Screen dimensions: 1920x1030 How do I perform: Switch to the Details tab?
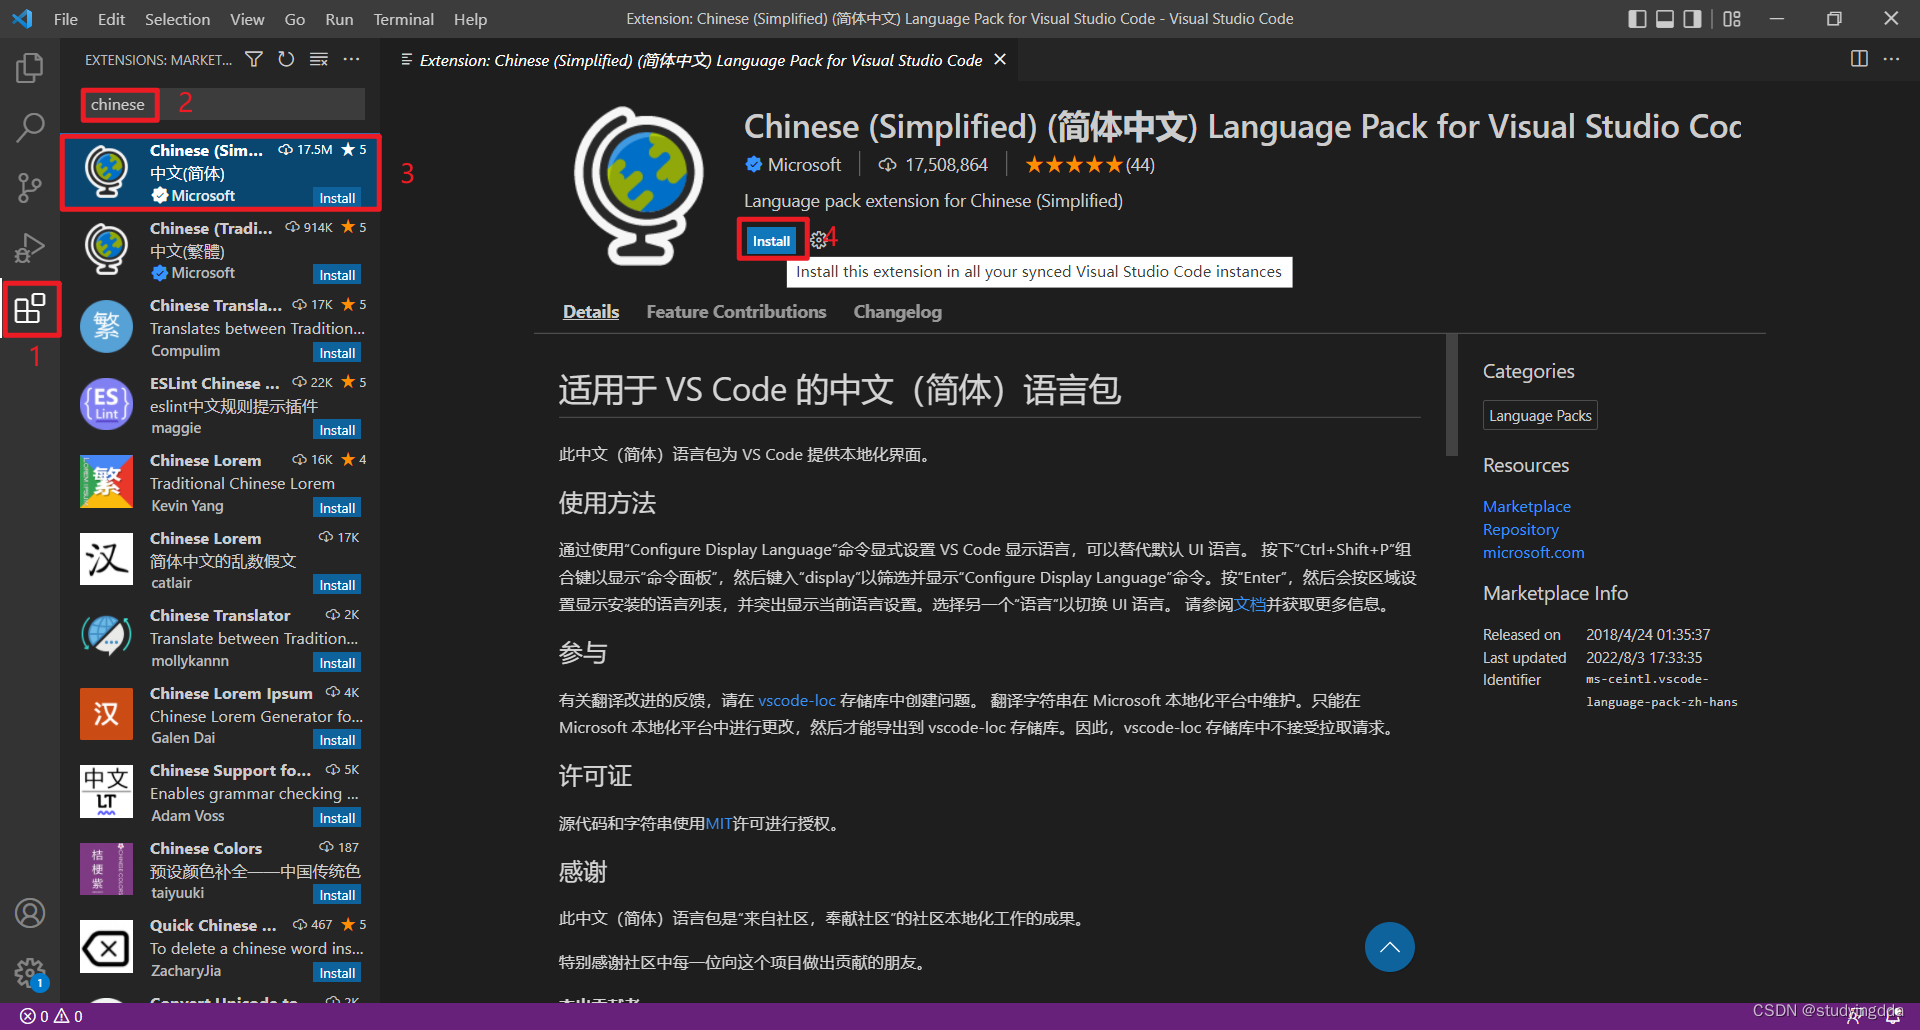click(591, 312)
